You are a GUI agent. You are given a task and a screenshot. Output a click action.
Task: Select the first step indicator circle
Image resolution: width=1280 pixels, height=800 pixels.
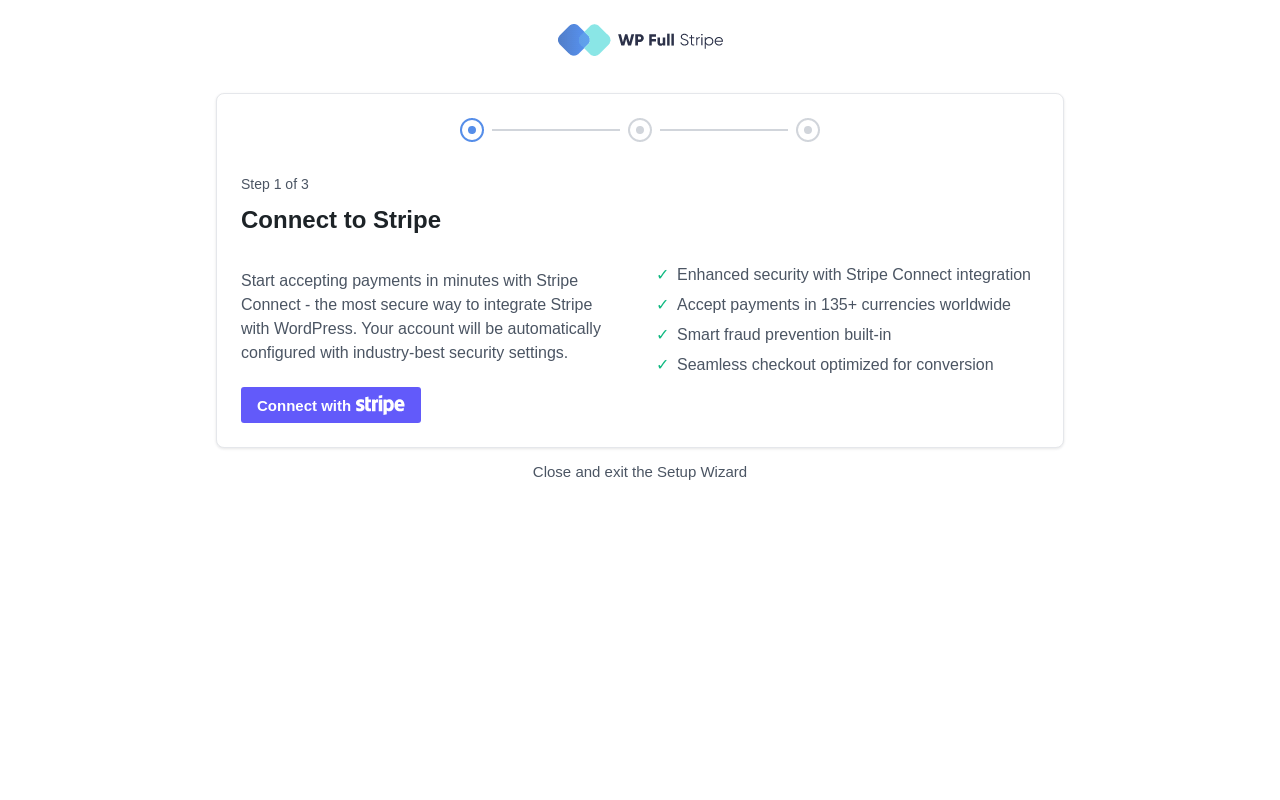point(472,130)
